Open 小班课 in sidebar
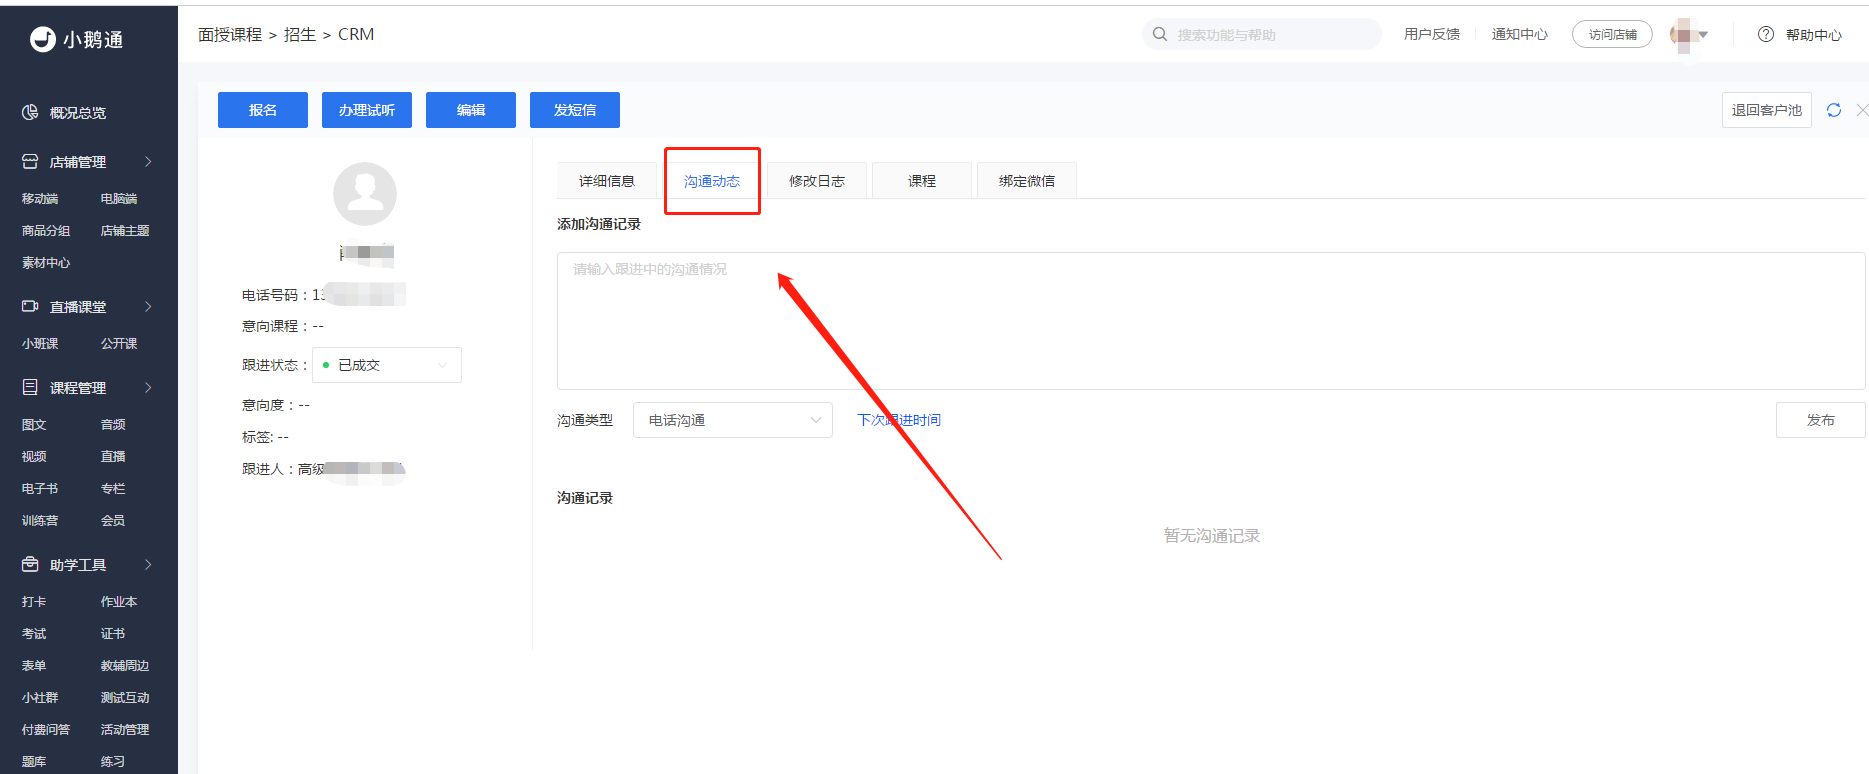 coord(40,344)
